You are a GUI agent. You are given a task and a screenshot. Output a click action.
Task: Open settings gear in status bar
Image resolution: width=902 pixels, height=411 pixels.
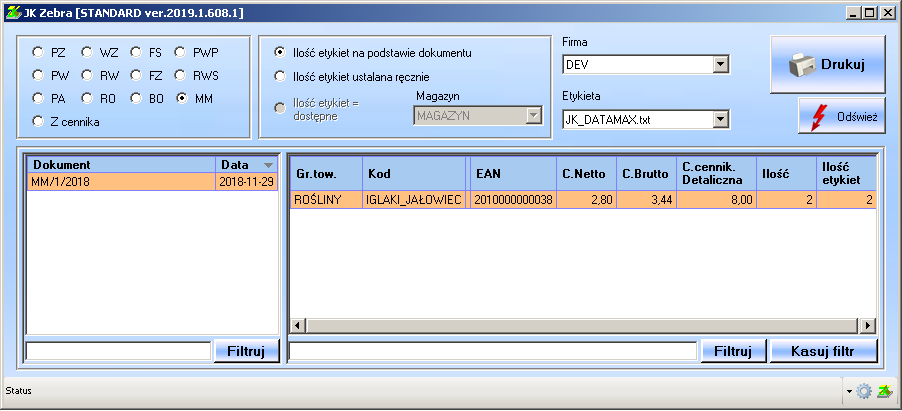[x=864, y=391]
